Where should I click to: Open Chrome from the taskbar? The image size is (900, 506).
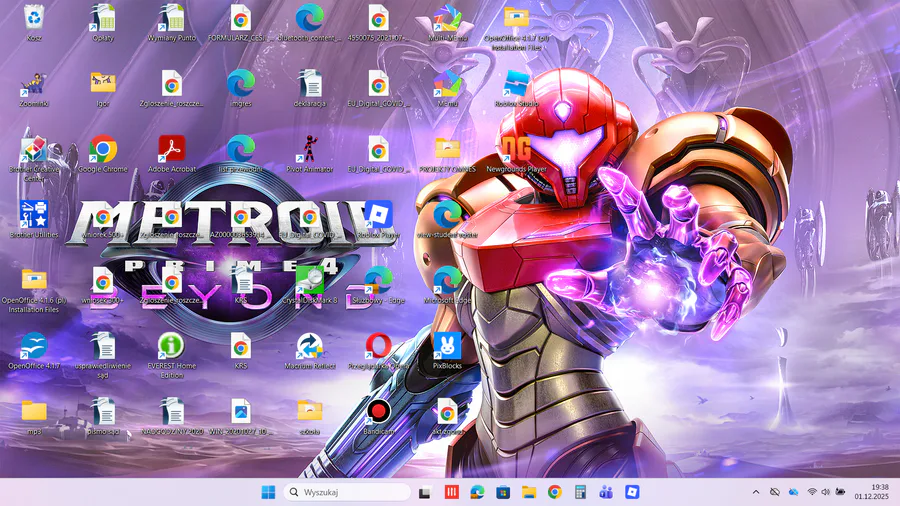pyautogui.click(x=554, y=492)
